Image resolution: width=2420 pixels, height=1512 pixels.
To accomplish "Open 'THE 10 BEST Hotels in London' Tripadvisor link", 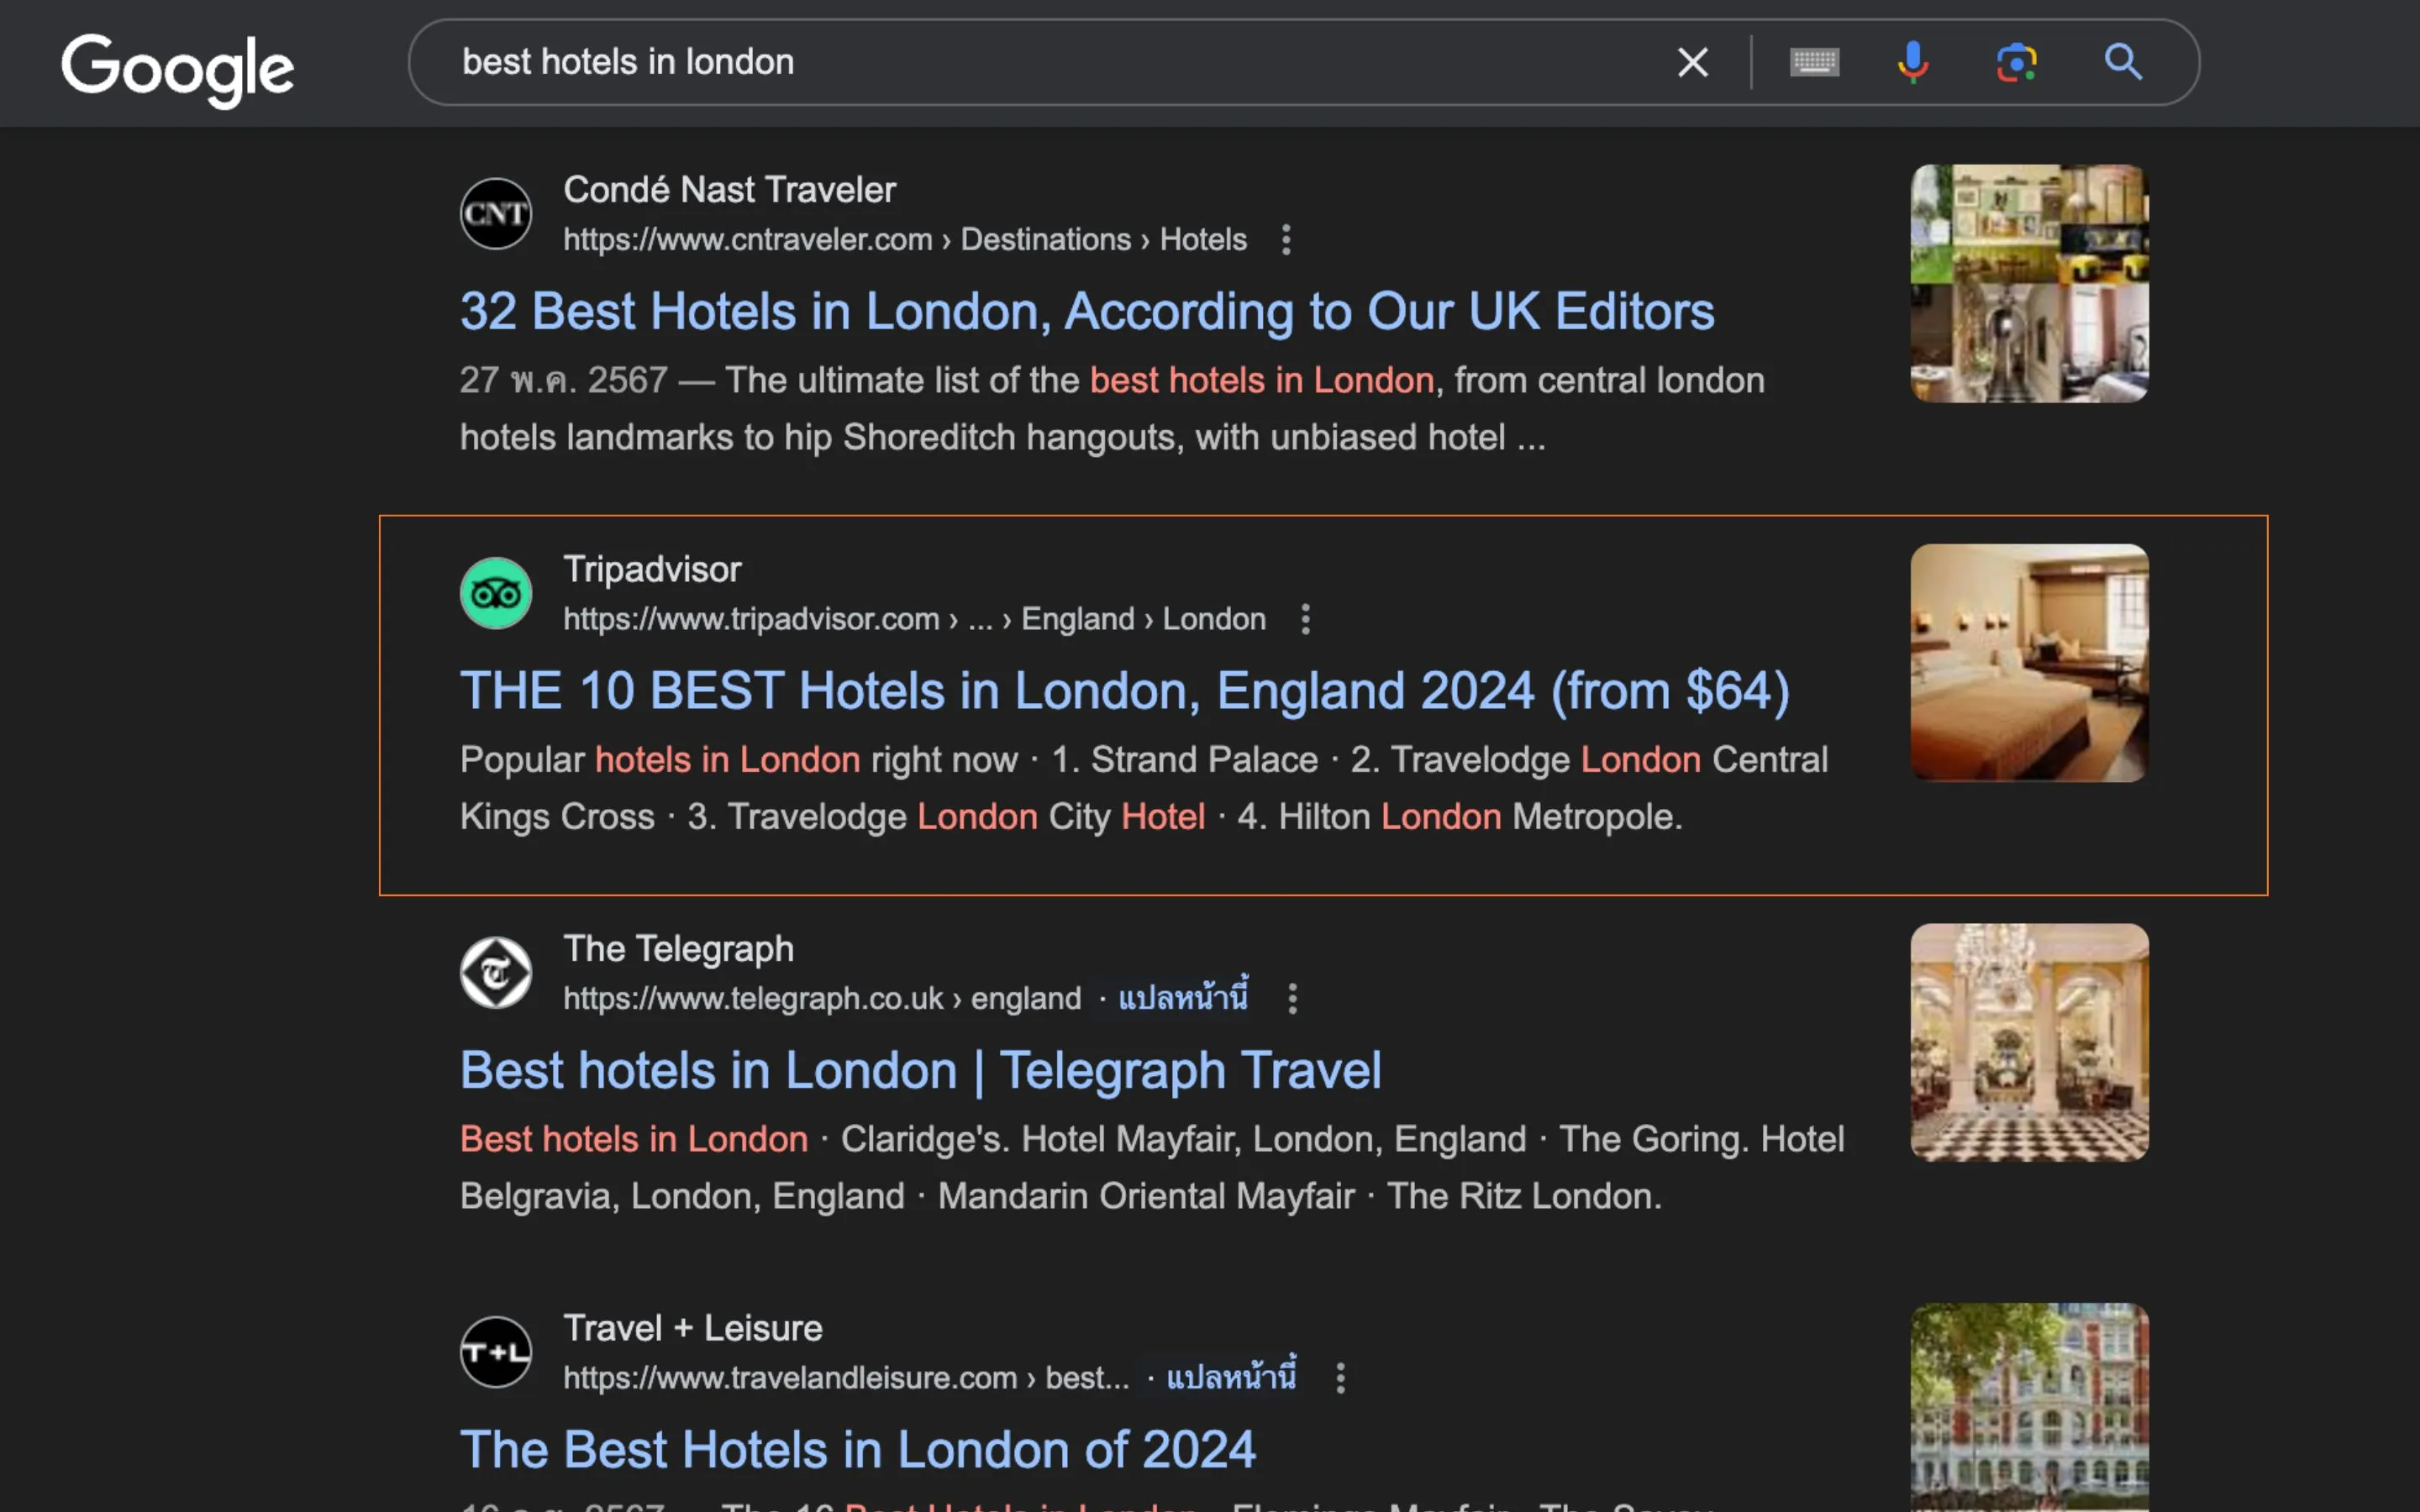I will [x=1124, y=690].
